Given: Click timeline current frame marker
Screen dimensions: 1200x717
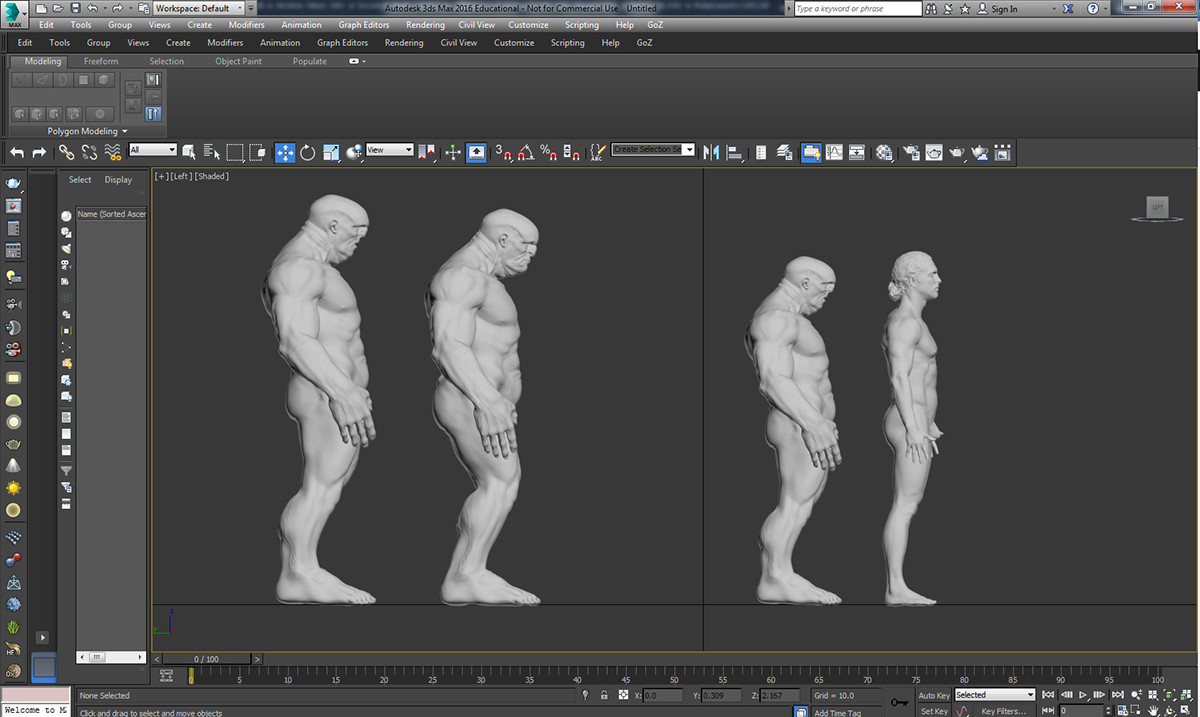Looking at the screenshot, I should tap(190, 677).
